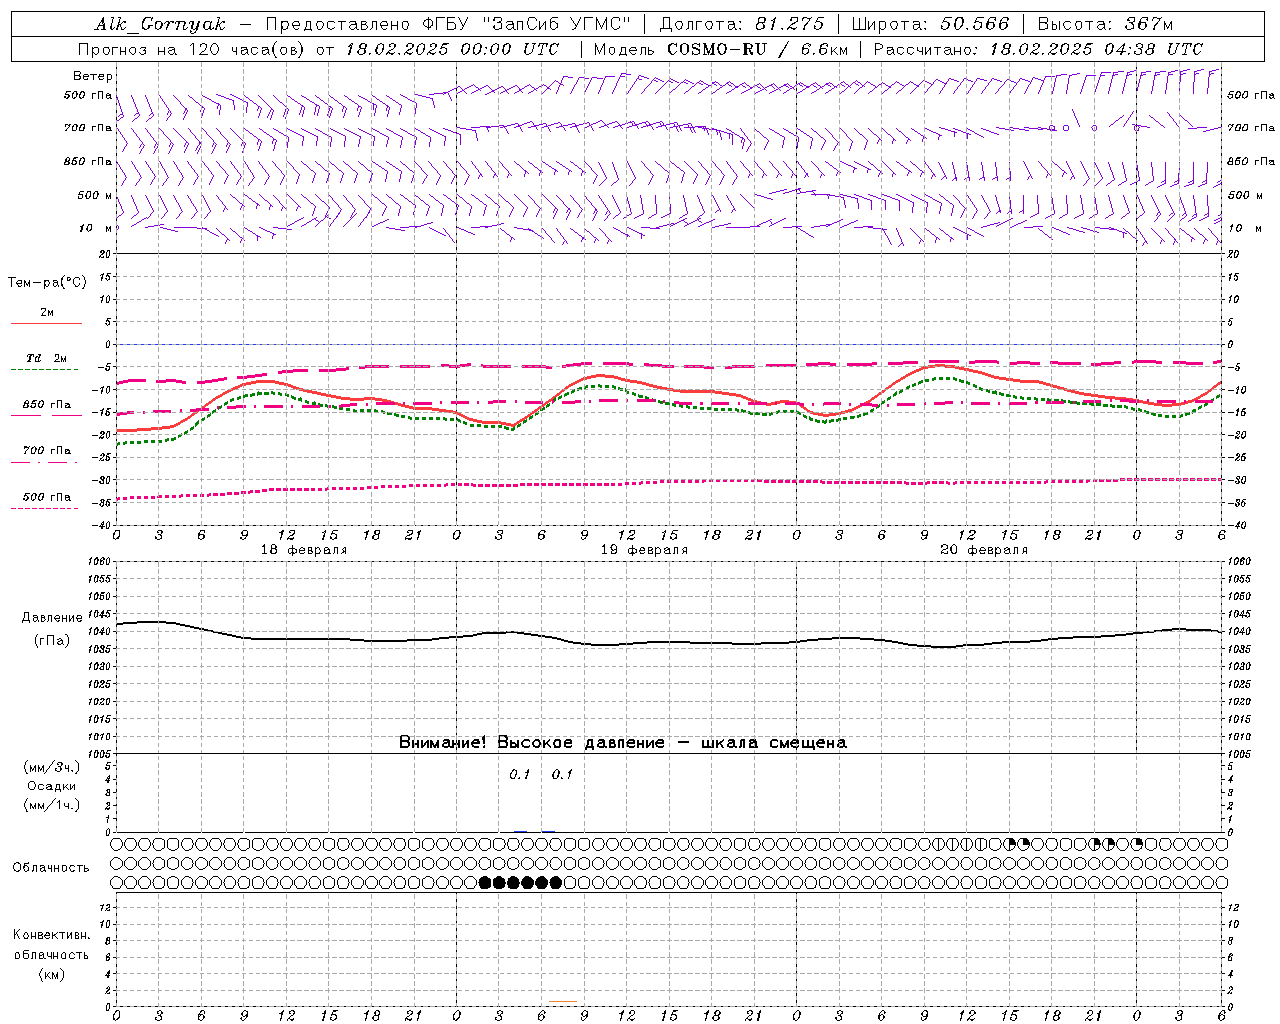1280x1024 pixels.
Task: Click the latitude value Широта: 50.566
Action: pos(930,24)
